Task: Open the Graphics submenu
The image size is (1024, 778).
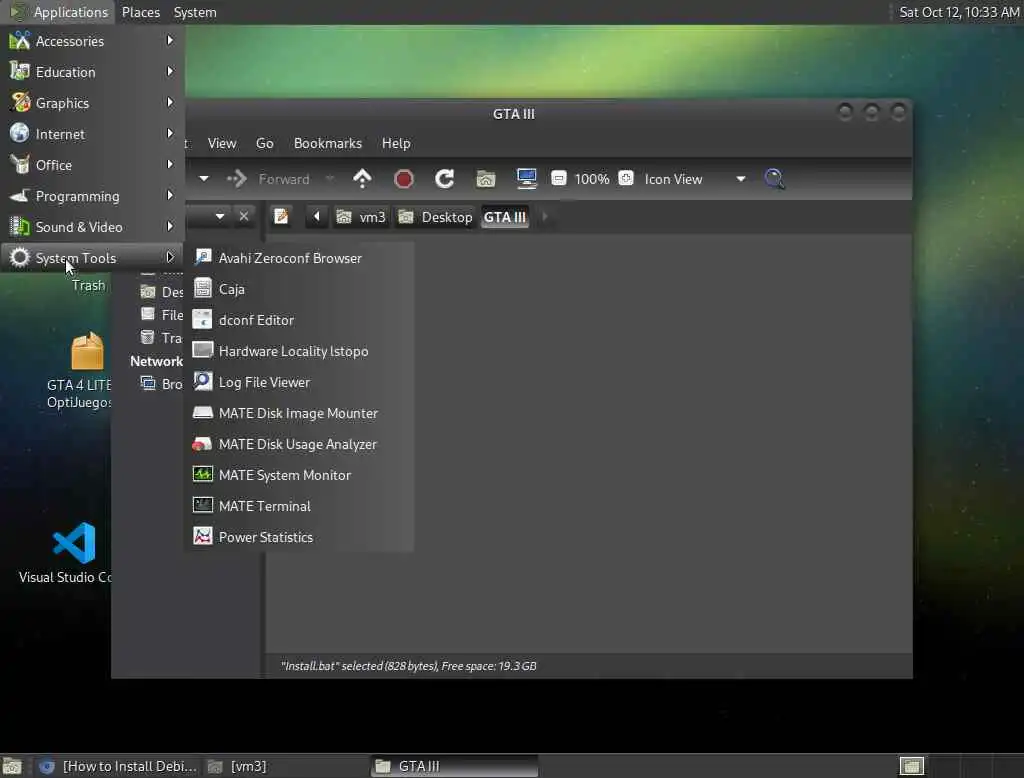Action: tap(92, 103)
